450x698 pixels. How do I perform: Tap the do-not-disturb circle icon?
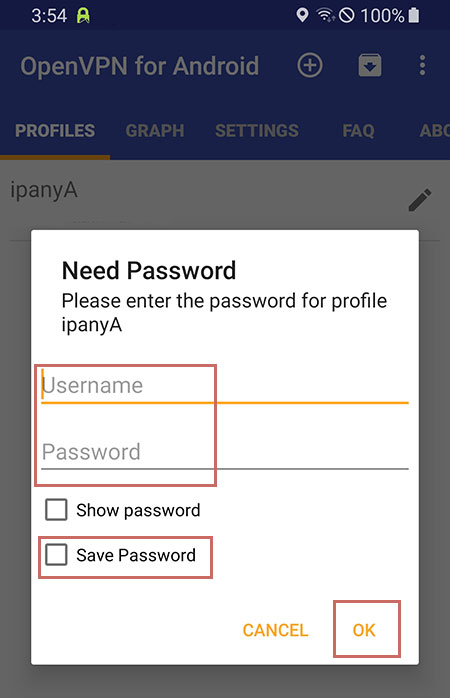pos(347,16)
